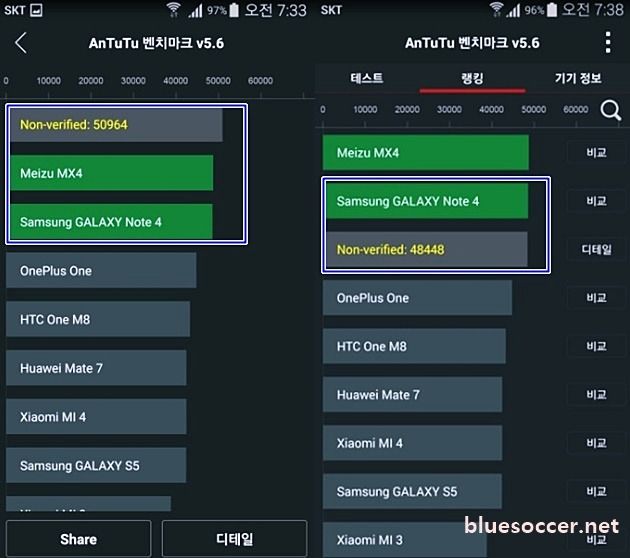Tap WiFi icon in right status bar
The height and width of the screenshot is (558, 630).
(x=496, y=10)
